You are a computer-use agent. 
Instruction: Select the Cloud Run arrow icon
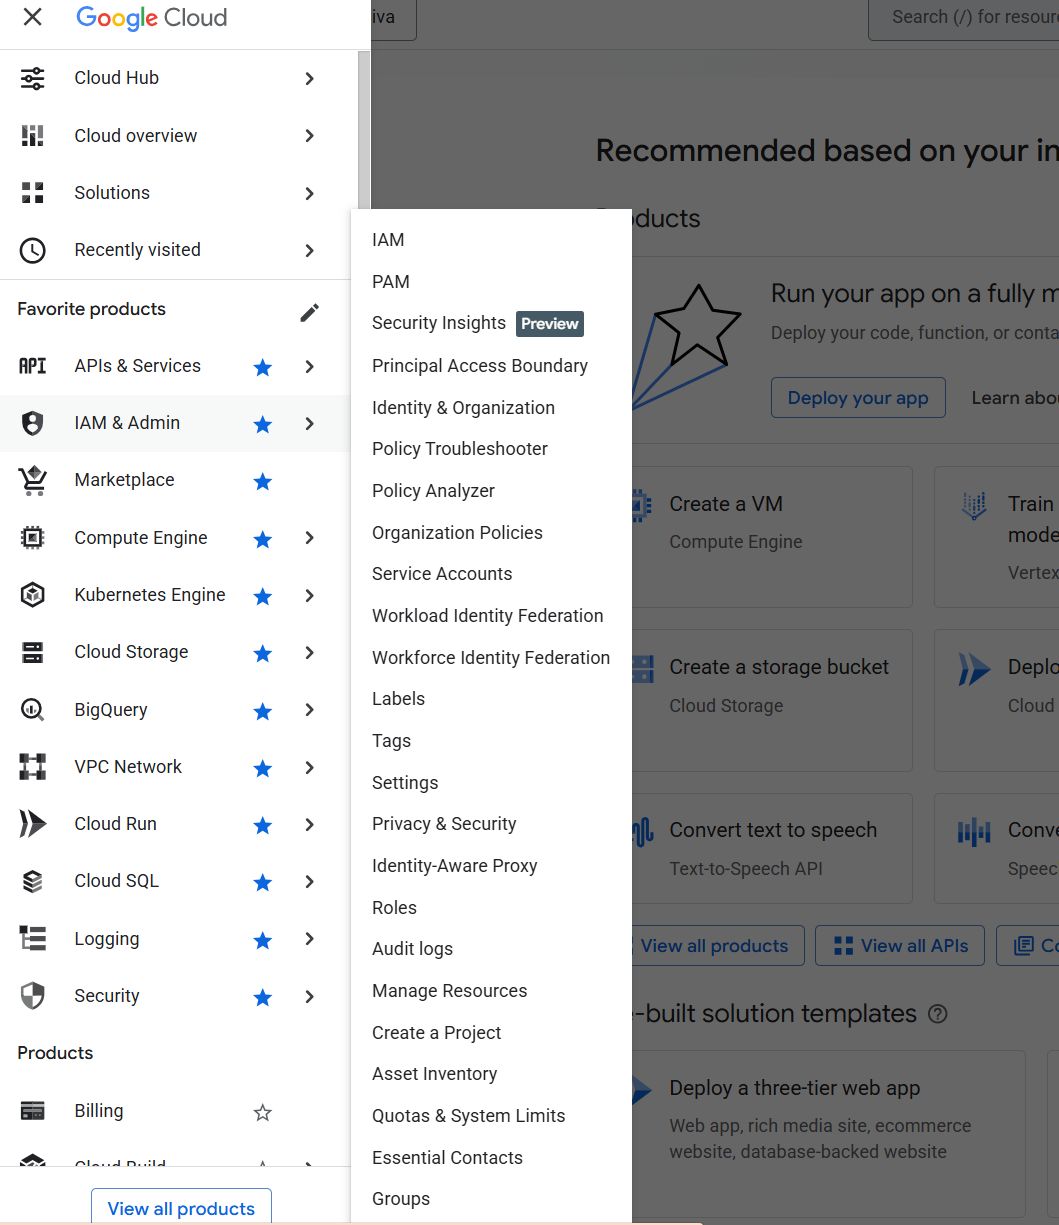coord(33,823)
